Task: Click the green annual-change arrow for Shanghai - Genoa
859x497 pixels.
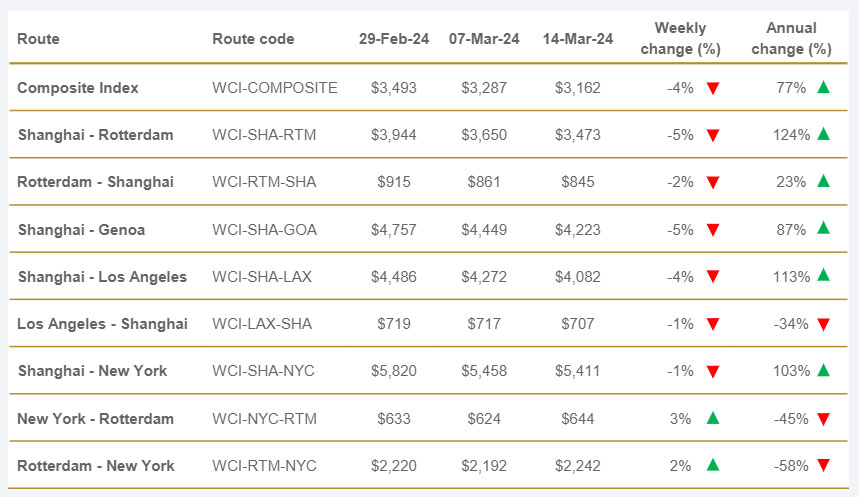Action: tap(823, 228)
